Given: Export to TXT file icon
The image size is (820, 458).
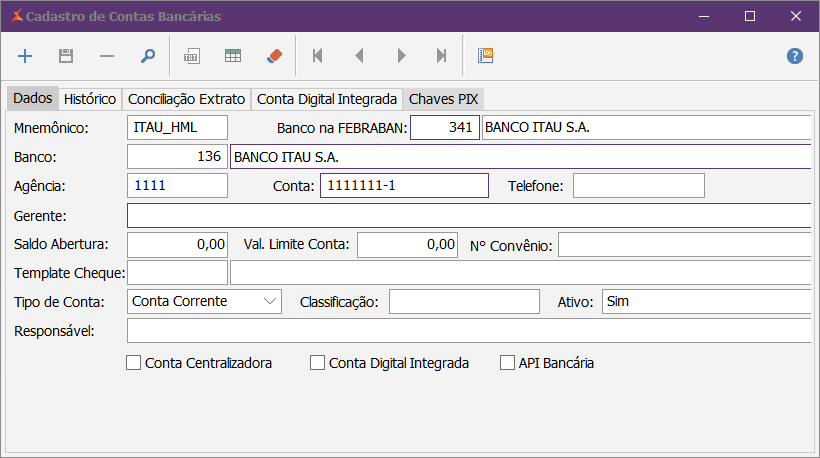Looking at the screenshot, I should pyautogui.click(x=191, y=56).
